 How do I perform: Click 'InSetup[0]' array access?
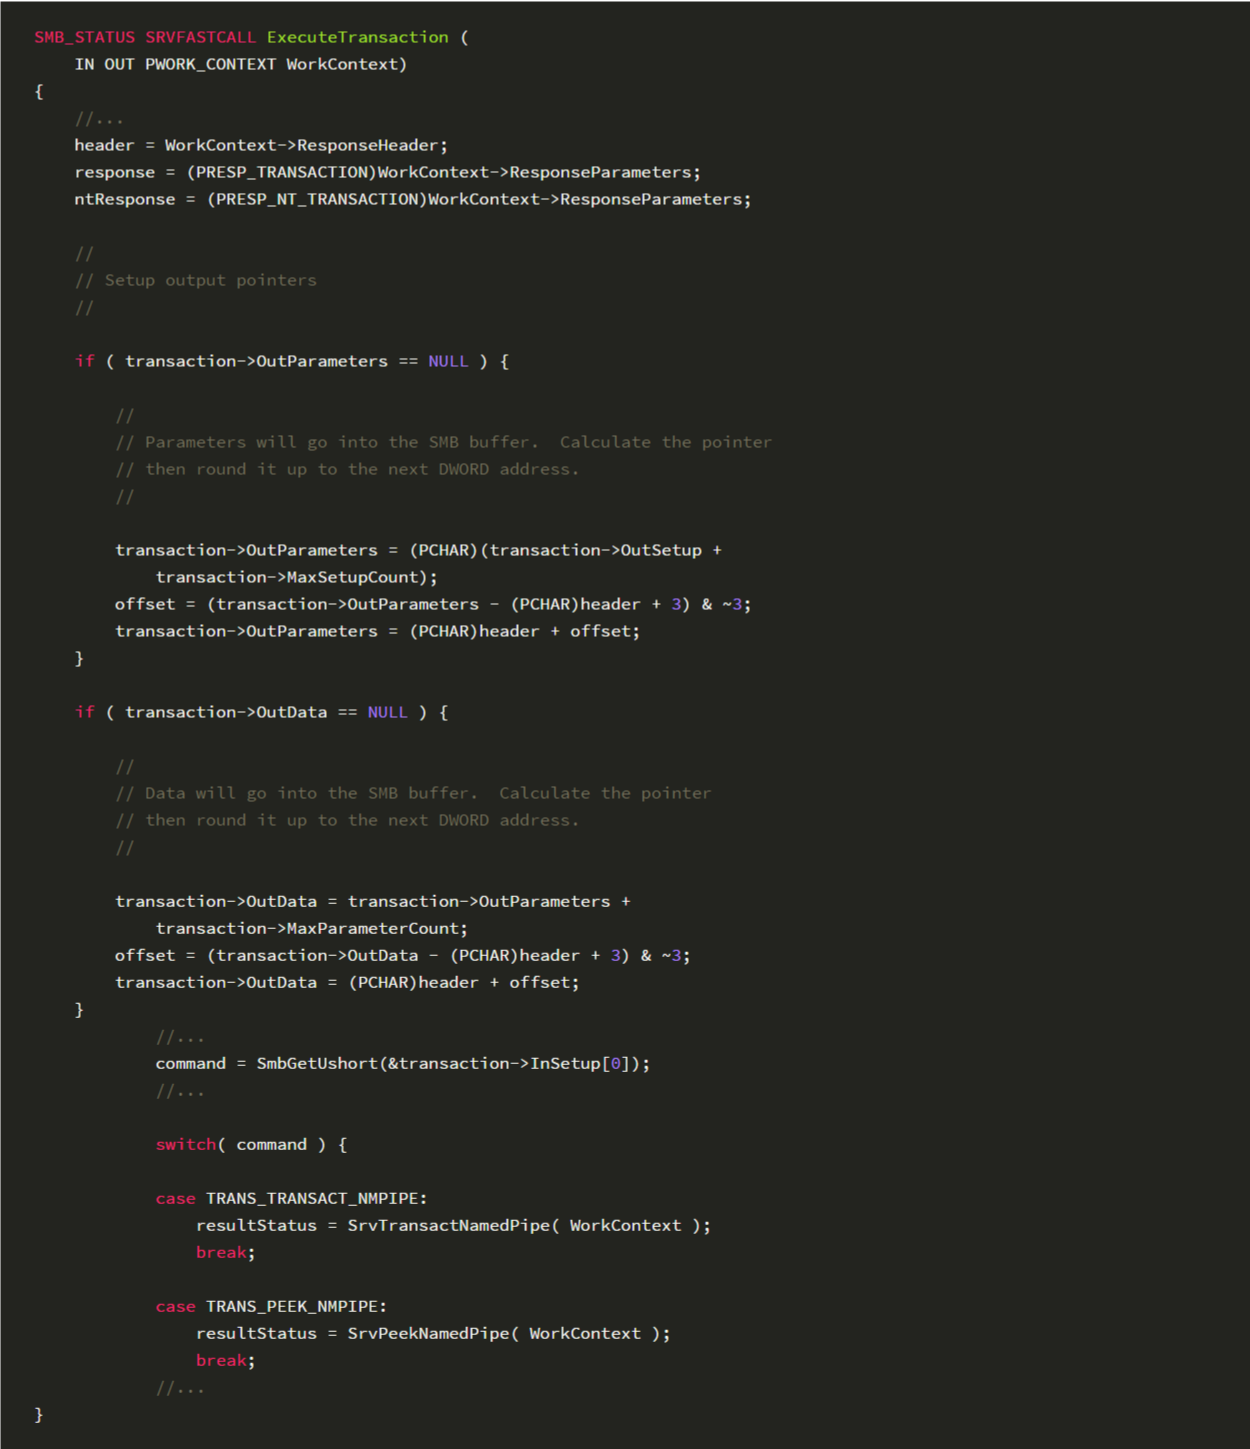(580, 1063)
